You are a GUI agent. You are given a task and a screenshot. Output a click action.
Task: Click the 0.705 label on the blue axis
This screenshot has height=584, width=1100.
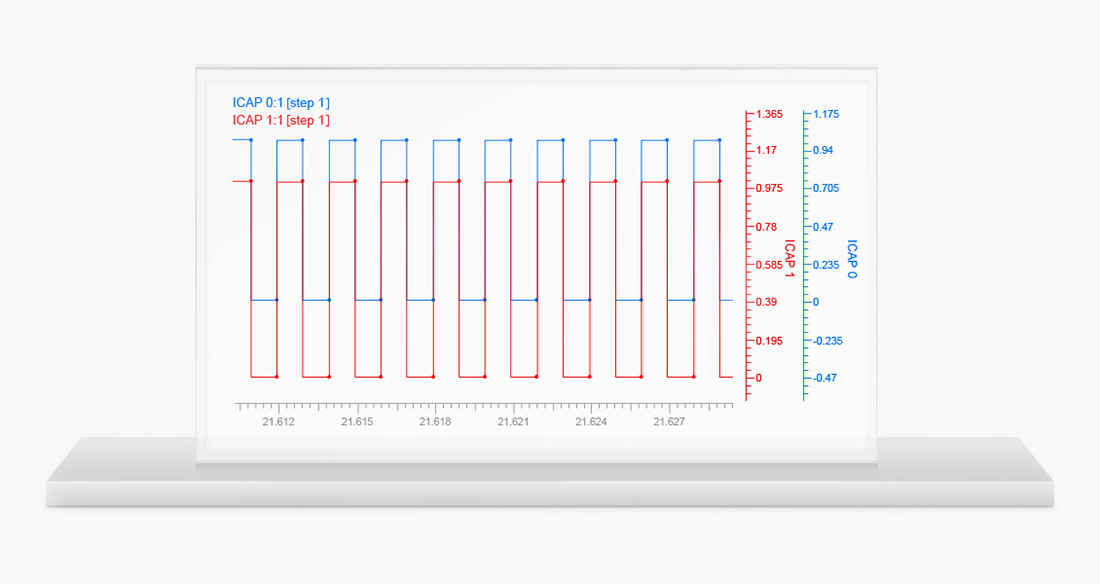pyautogui.click(x=826, y=188)
